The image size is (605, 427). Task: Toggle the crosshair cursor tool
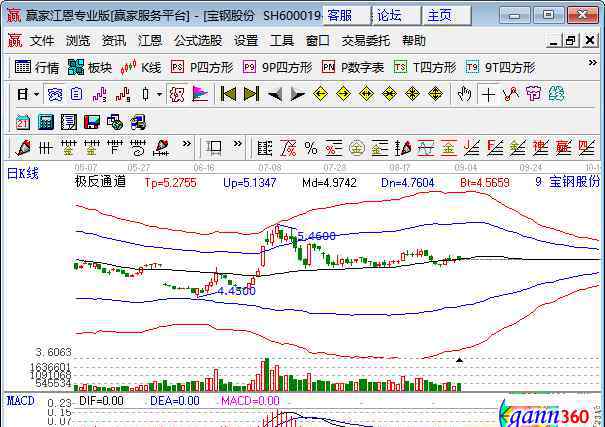[488, 94]
